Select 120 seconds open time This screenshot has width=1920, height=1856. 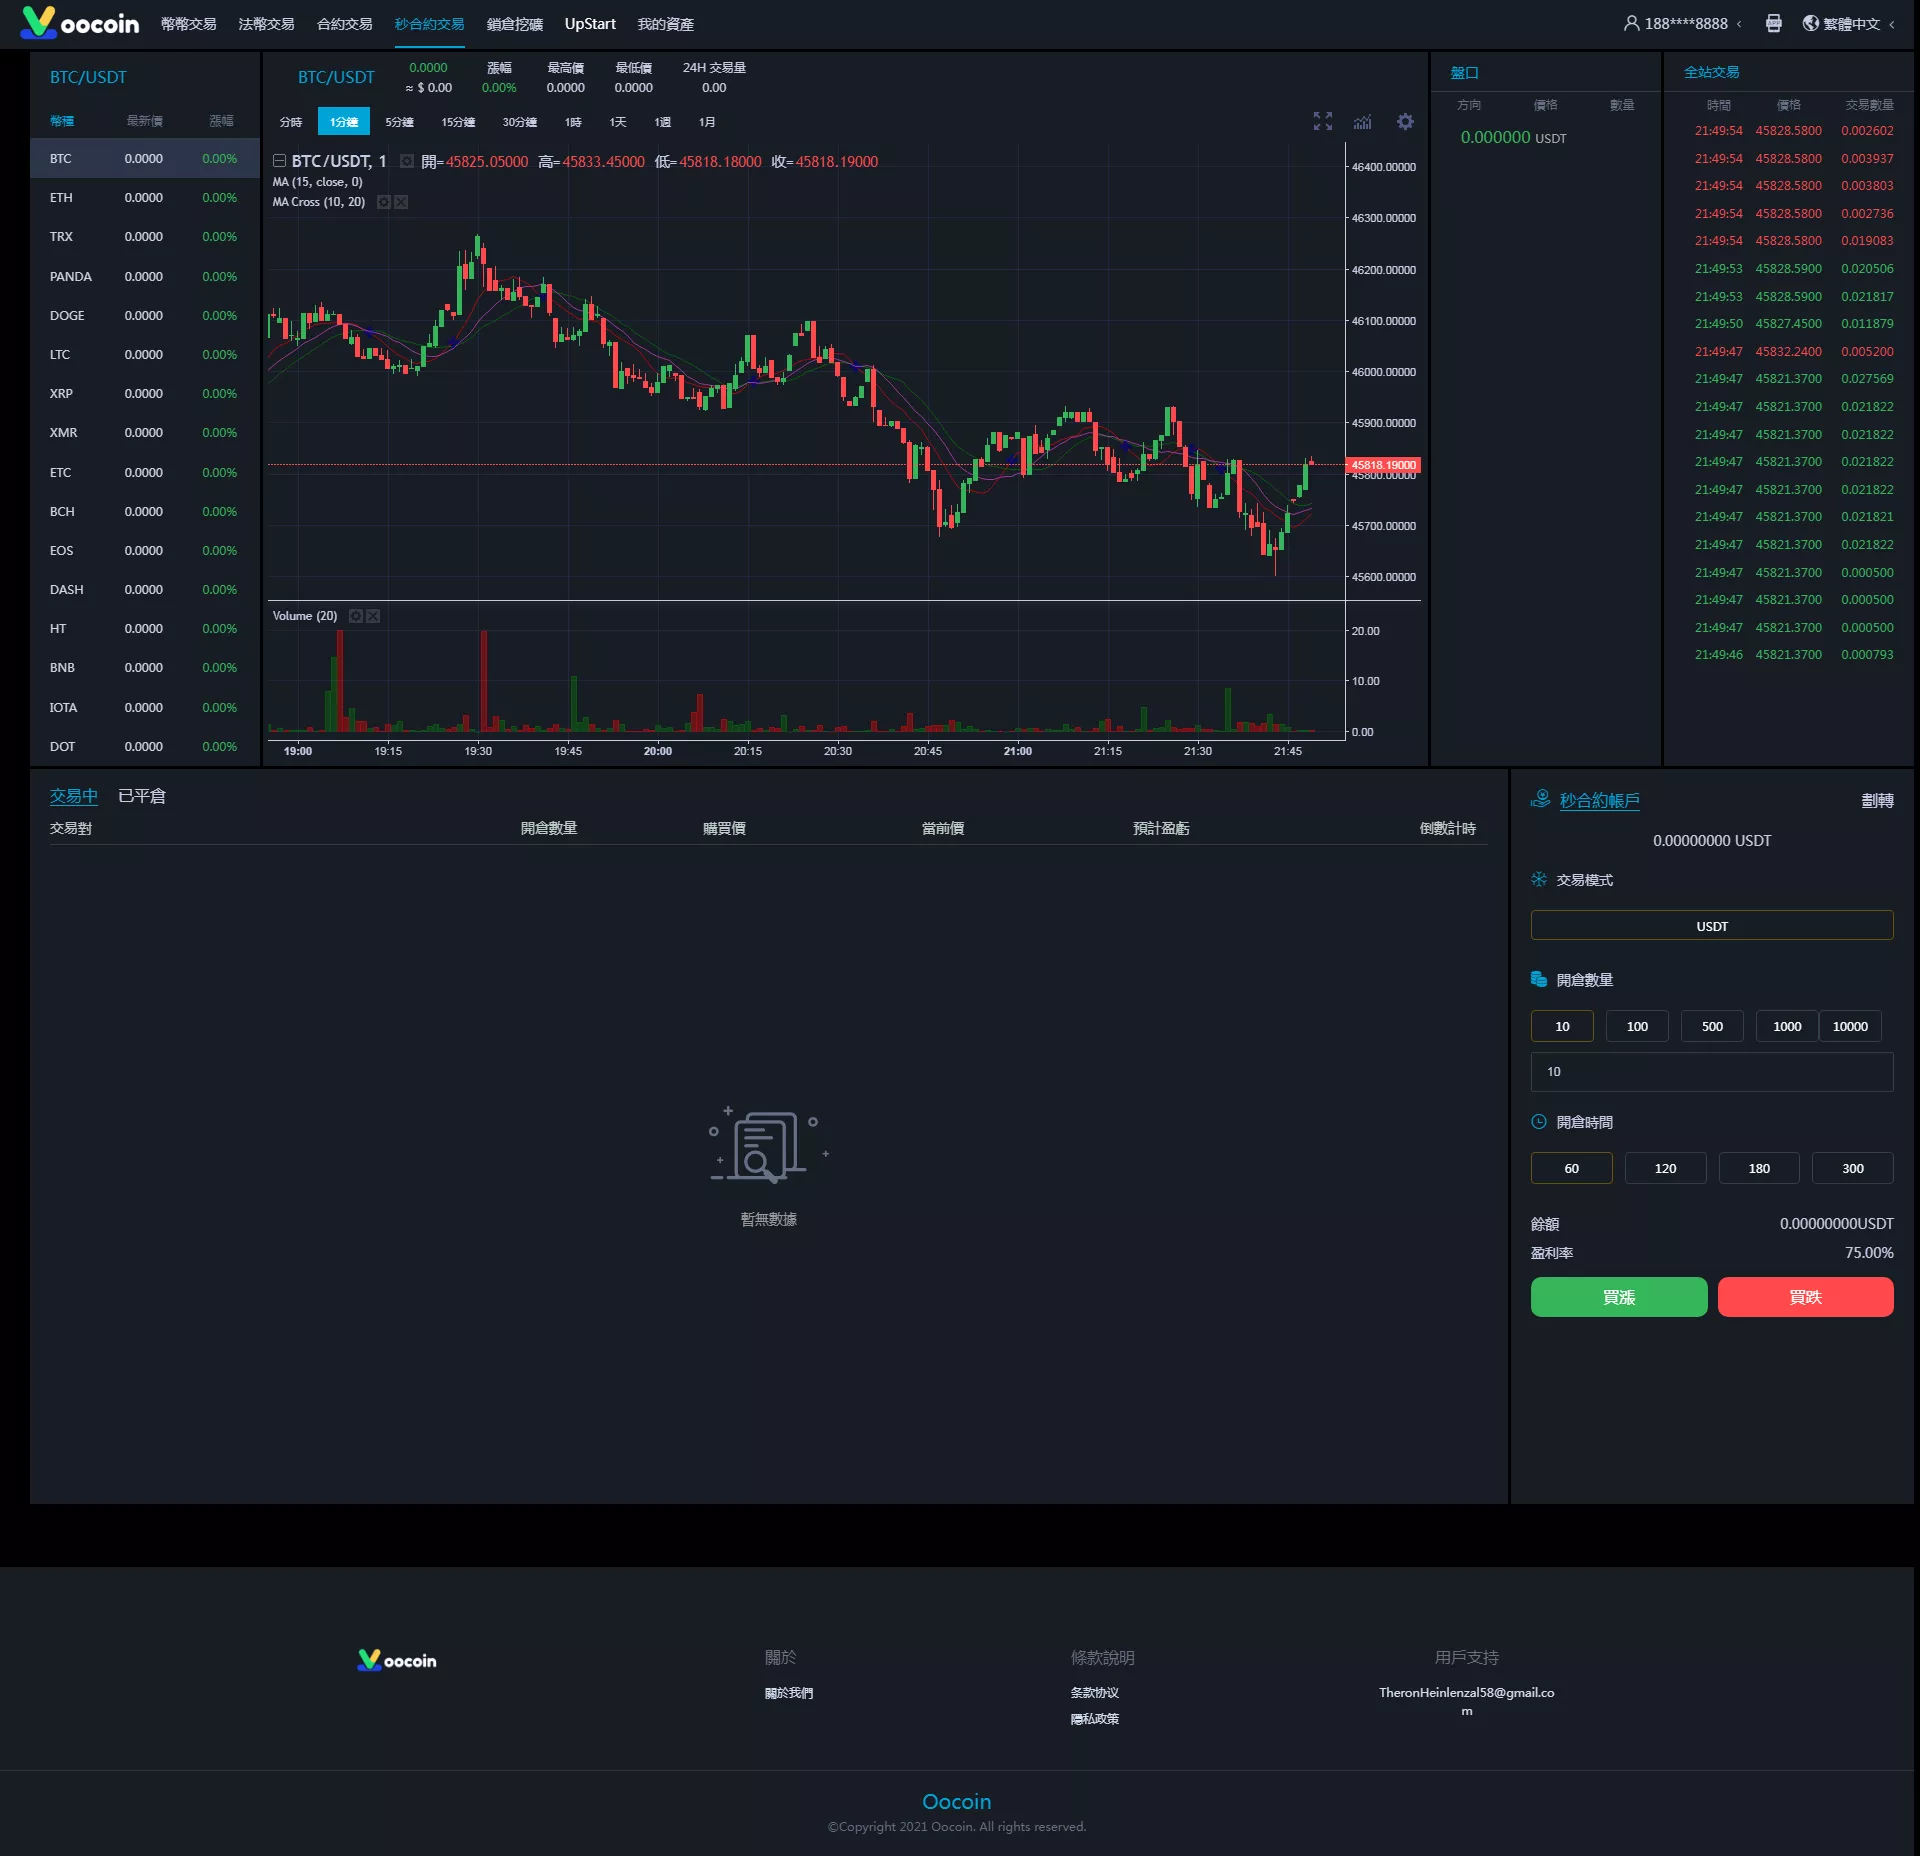1664,1168
